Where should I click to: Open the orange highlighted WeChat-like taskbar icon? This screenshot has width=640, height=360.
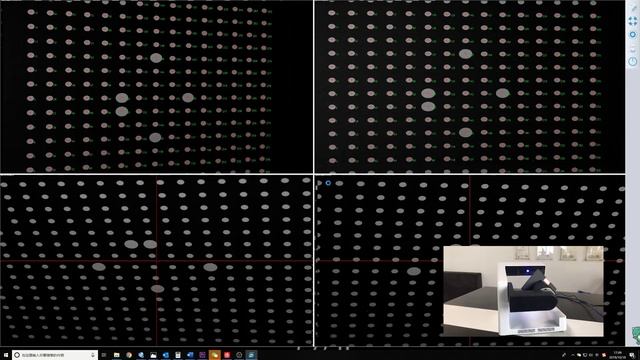215,355
